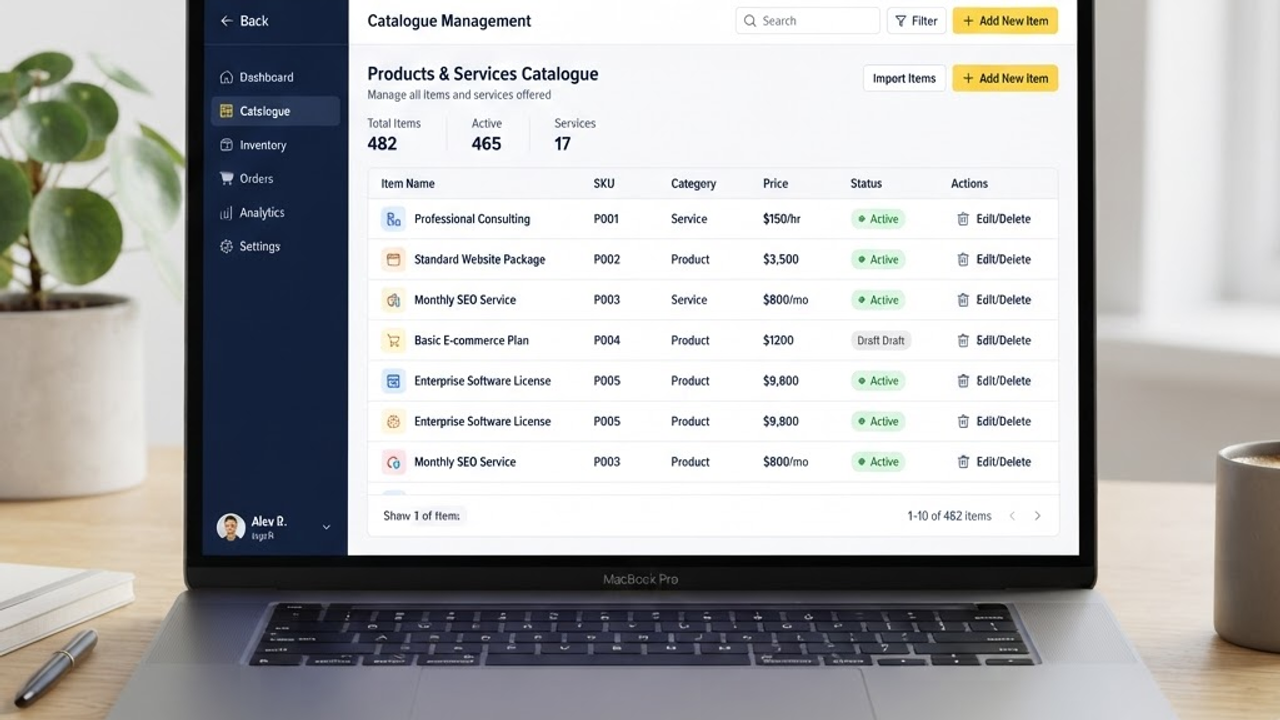Viewport: 1280px width, 720px height.
Task: Click the price "$1200"
Action: point(778,340)
